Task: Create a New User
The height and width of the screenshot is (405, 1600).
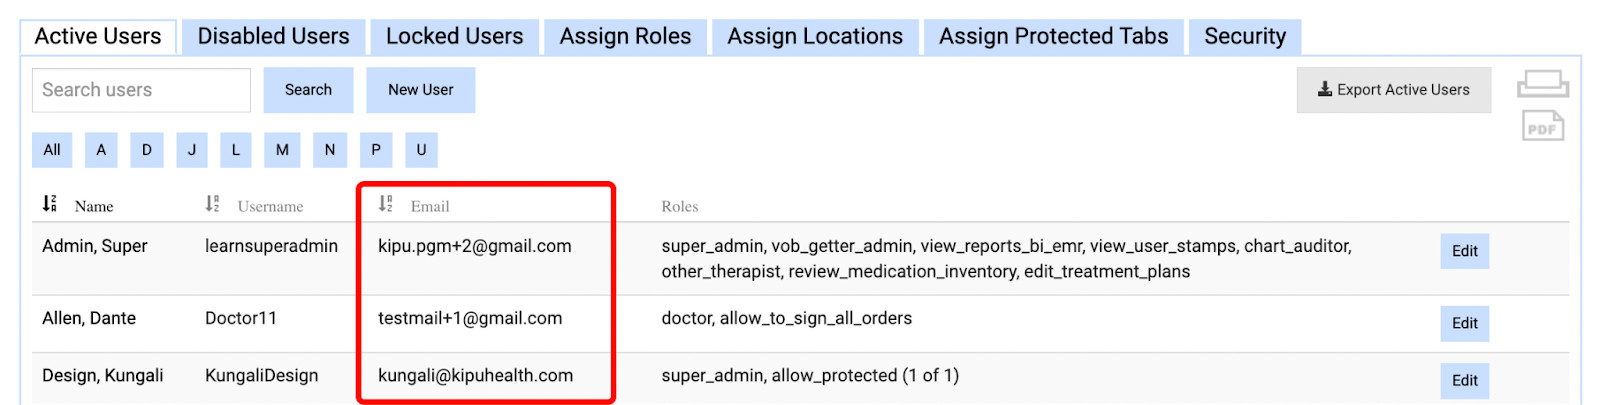Action: (x=420, y=90)
